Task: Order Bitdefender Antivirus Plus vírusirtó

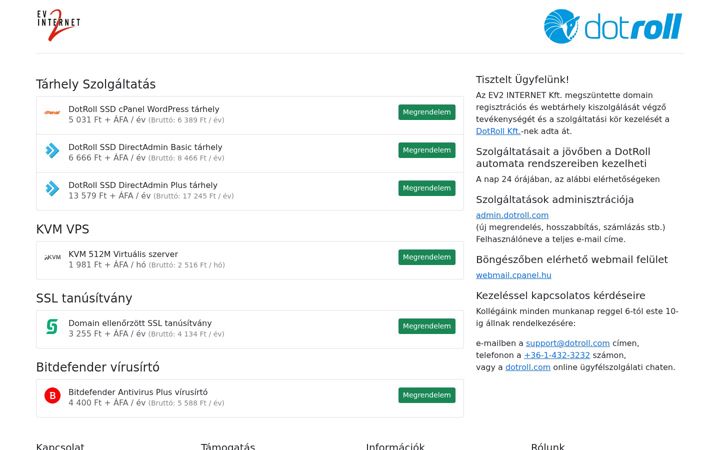Action: coord(427,395)
